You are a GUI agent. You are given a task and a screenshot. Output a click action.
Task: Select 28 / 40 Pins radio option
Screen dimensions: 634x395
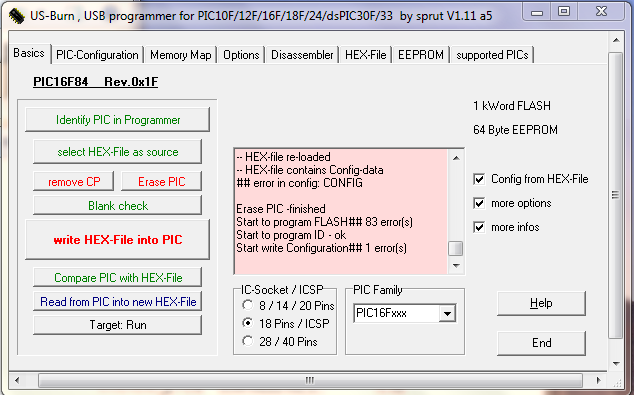pos(247,341)
